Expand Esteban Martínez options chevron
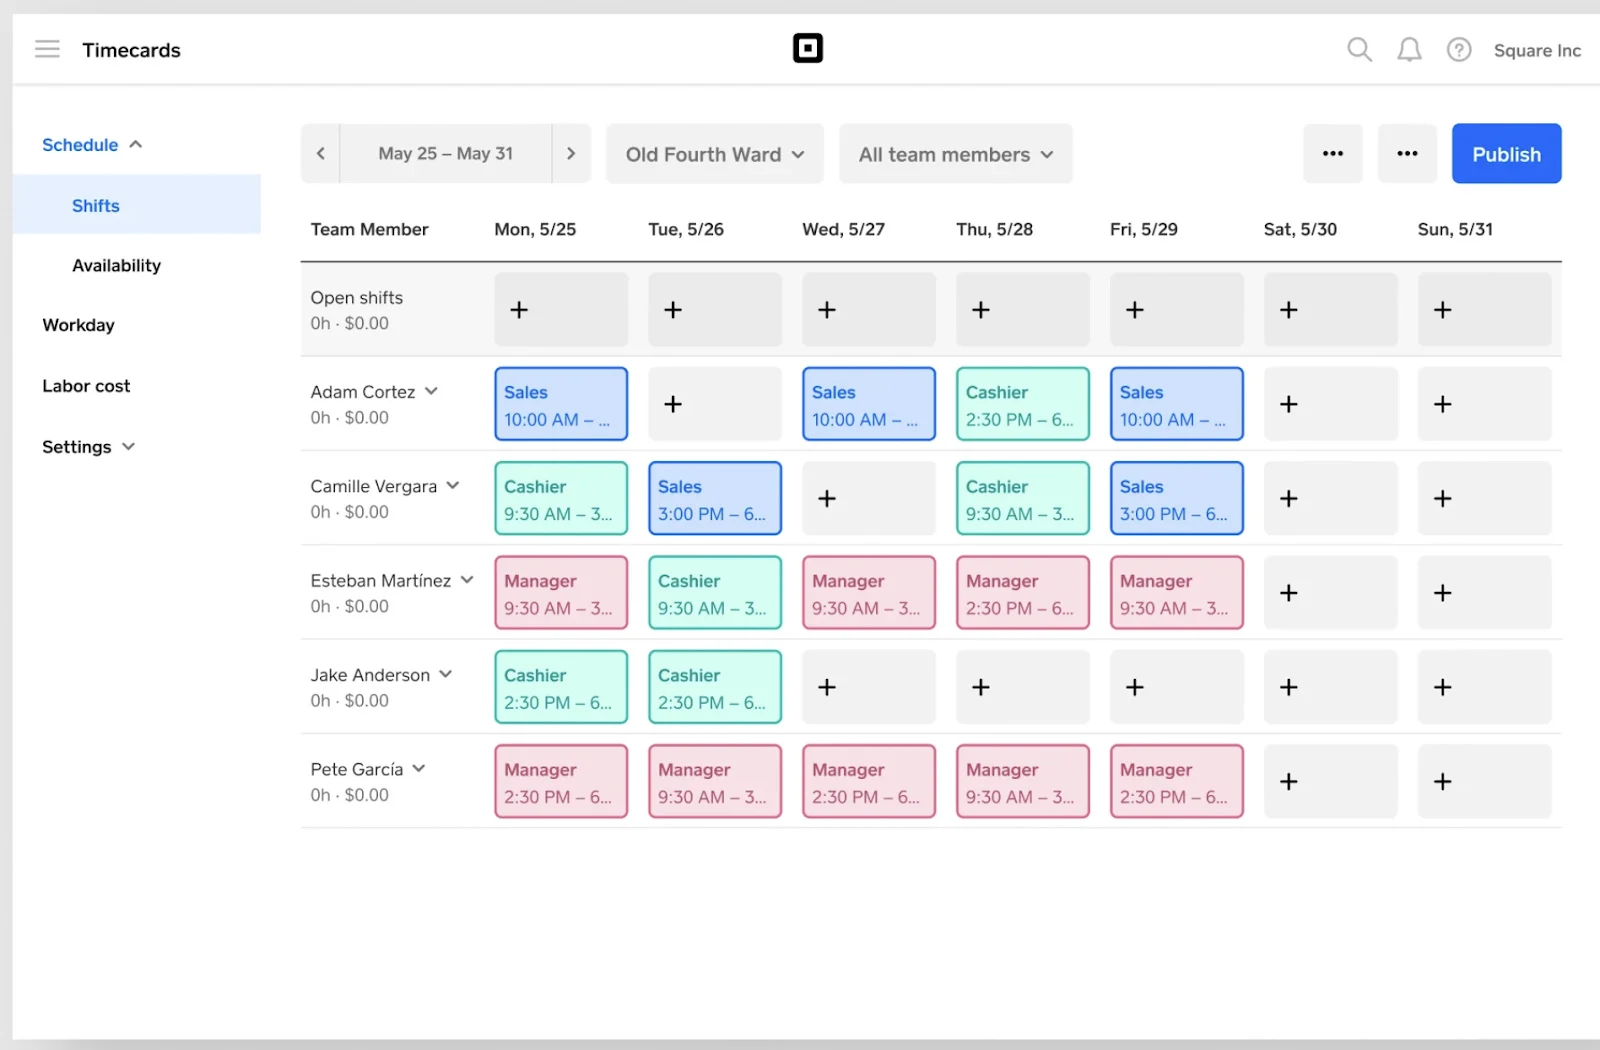The width and height of the screenshot is (1600, 1050). click(467, 580)
